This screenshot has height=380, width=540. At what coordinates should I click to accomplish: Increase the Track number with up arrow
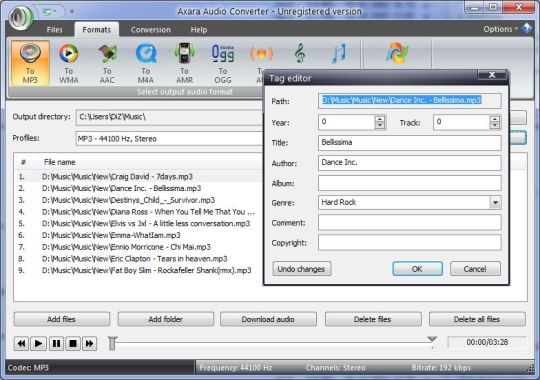click(x=495, y=119)
